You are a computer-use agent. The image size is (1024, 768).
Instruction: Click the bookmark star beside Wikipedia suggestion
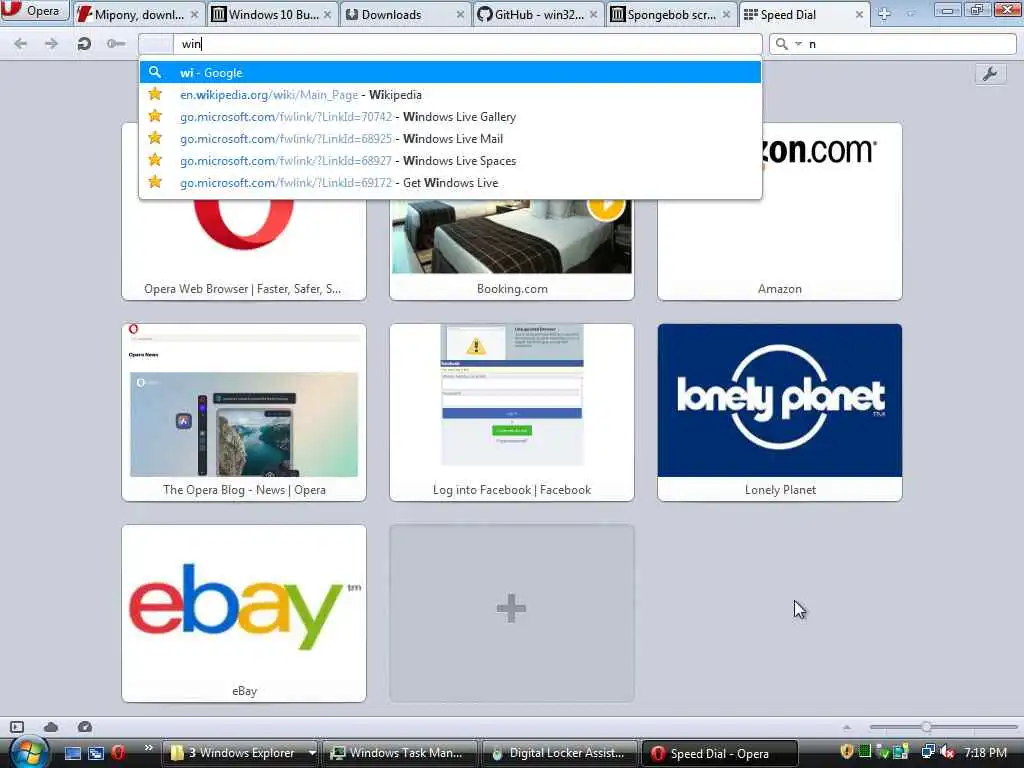pos(155,94)
